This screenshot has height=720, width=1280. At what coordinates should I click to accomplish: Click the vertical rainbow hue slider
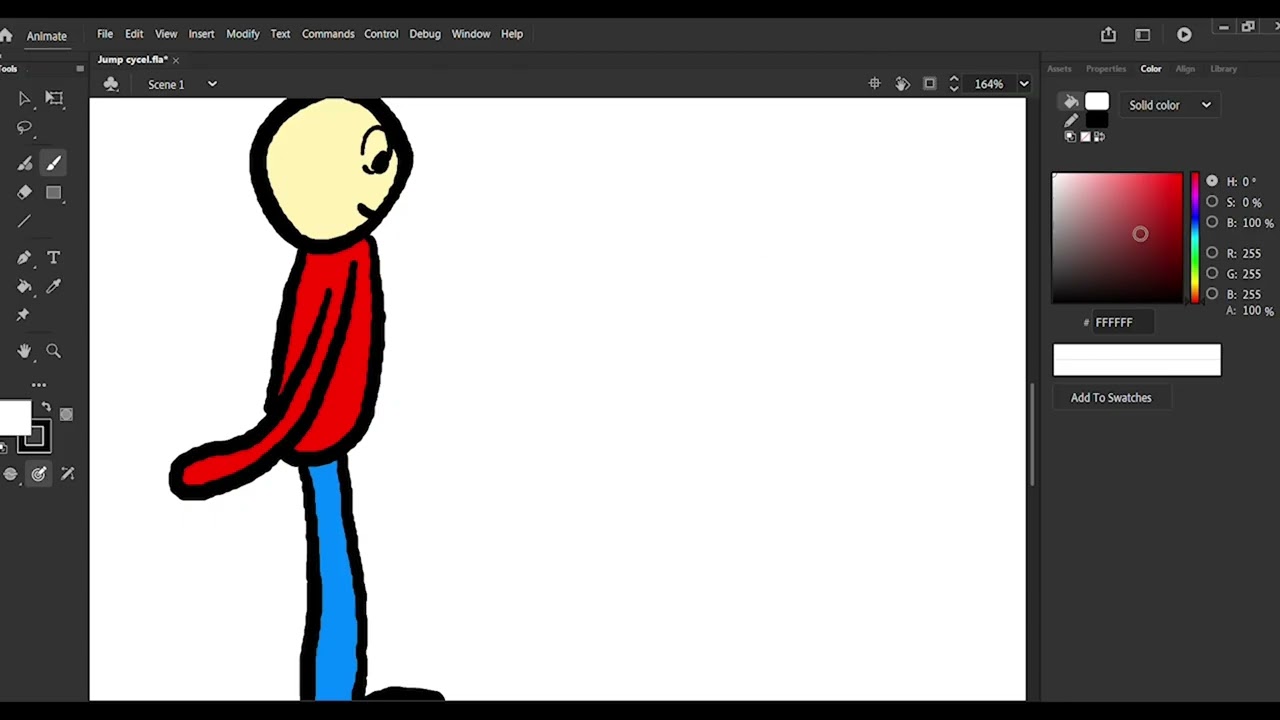(1194, 238)
